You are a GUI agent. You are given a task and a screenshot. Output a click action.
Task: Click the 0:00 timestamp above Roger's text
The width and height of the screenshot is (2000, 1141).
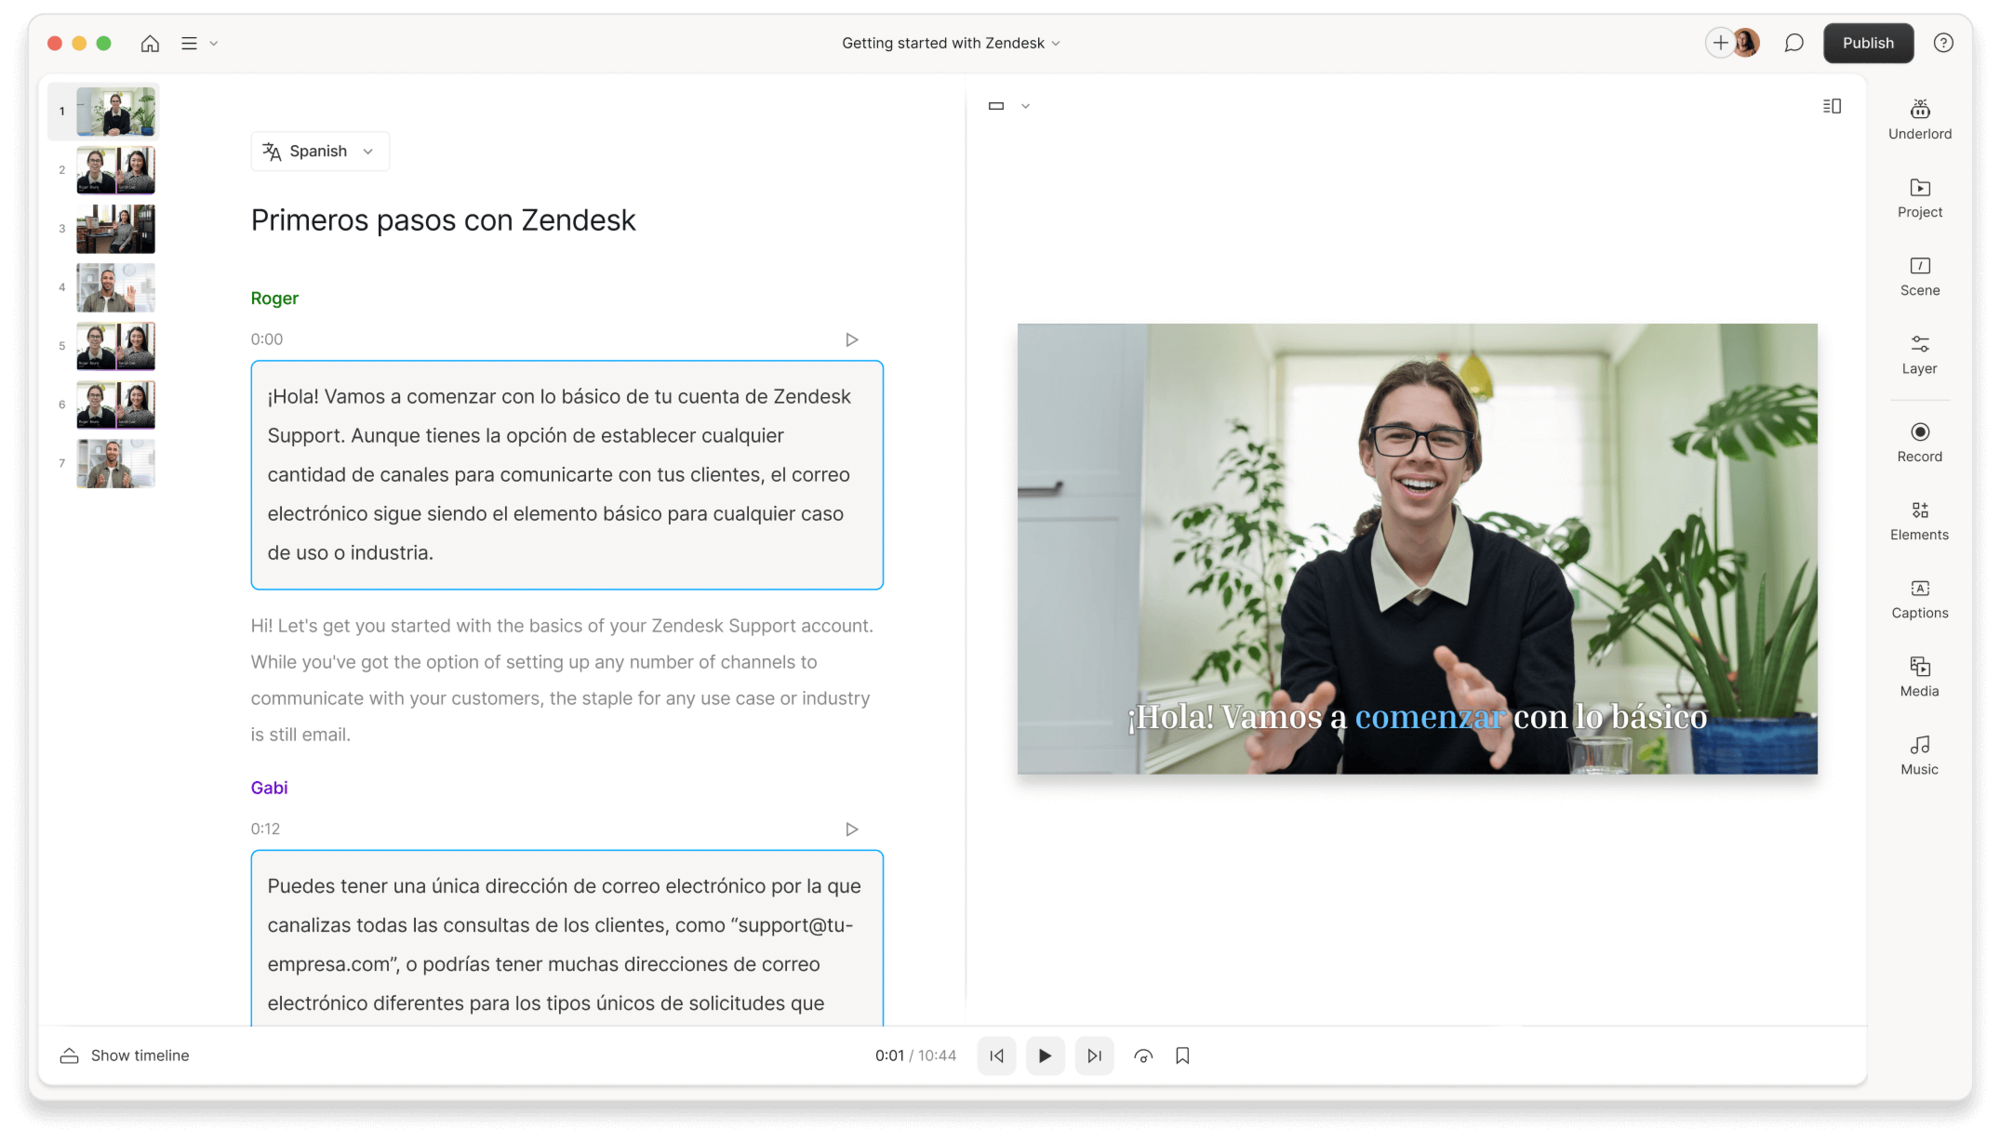267,340
